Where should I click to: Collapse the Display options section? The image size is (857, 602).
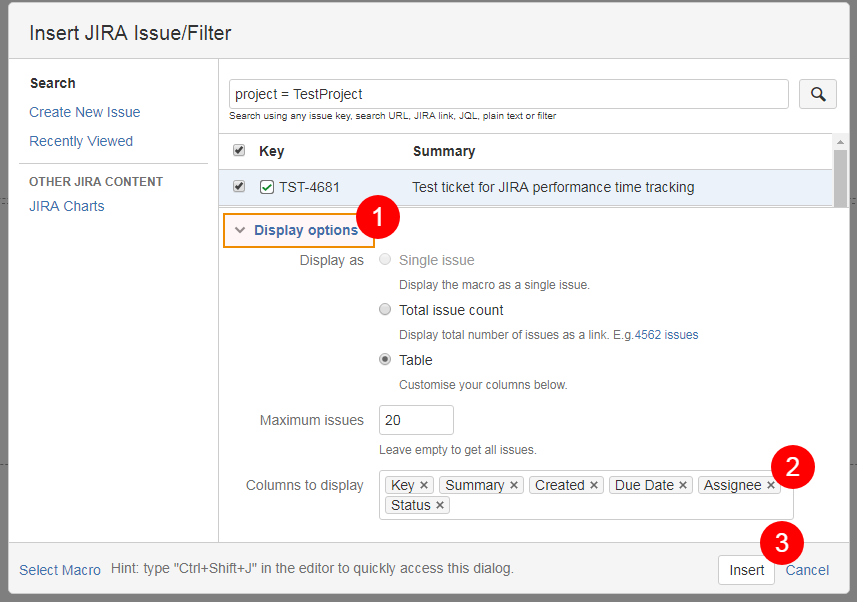coord(298,230)
